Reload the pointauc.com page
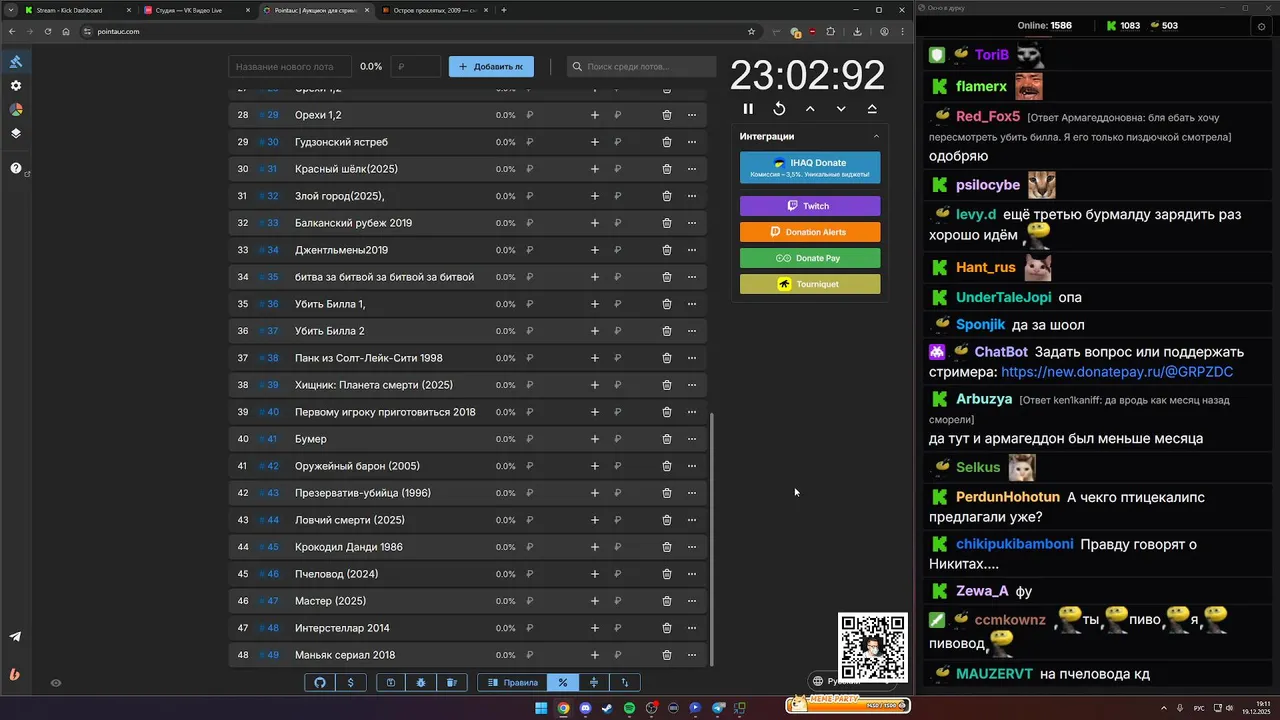The width and height of the screenshot is (1280, 720). pos(47,31)
